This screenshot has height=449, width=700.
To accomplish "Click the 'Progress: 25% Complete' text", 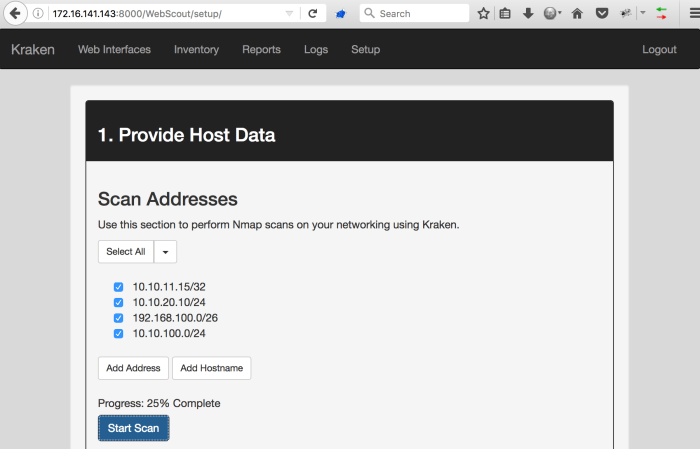I will pyautogui.click(x=159, y=403).
